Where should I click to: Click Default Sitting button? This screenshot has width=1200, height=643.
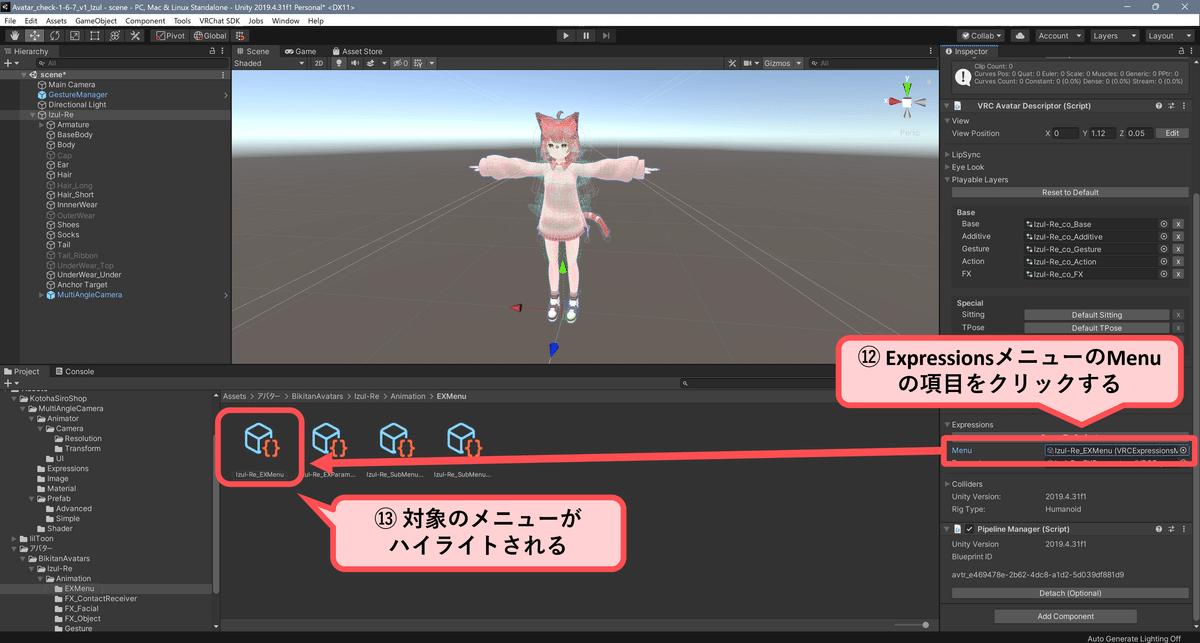[x=1096, y=315]
